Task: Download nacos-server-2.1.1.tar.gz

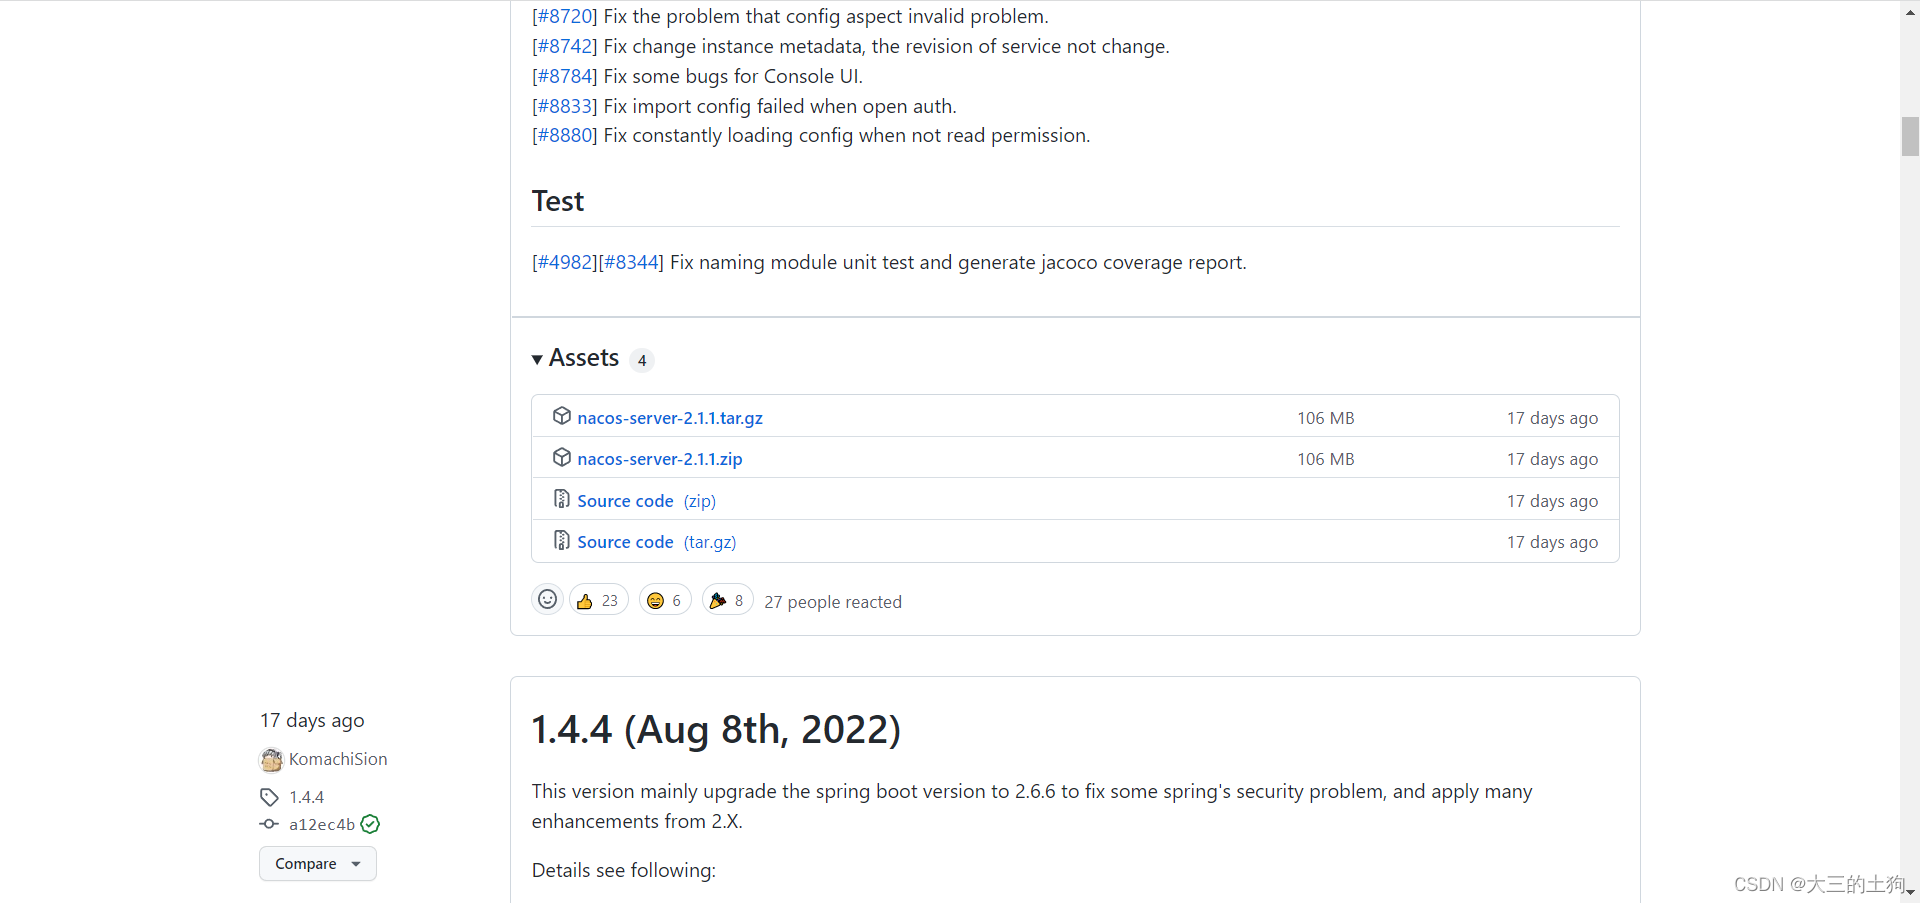Action: click(670, 418)
